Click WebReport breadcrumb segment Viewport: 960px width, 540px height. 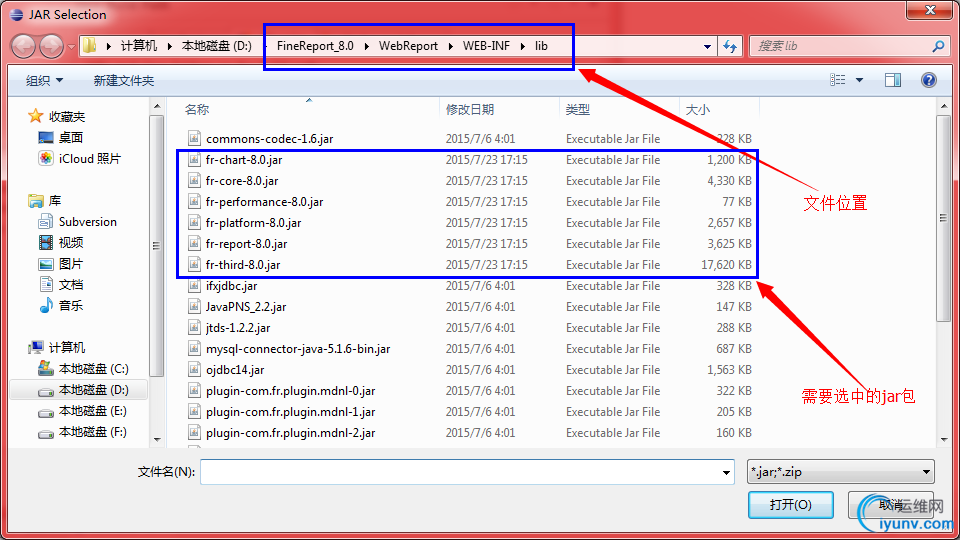[408, 46]
